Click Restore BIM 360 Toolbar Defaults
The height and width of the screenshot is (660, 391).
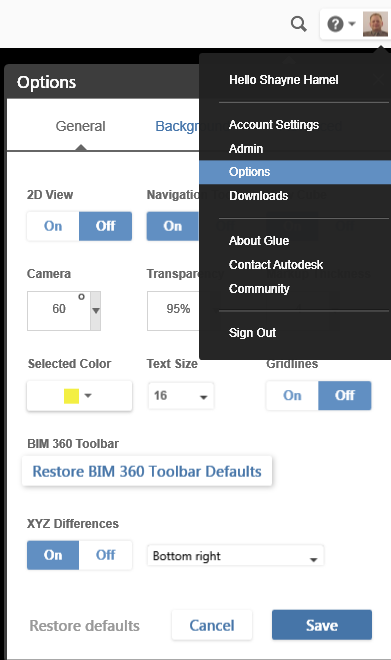point(147,471)
